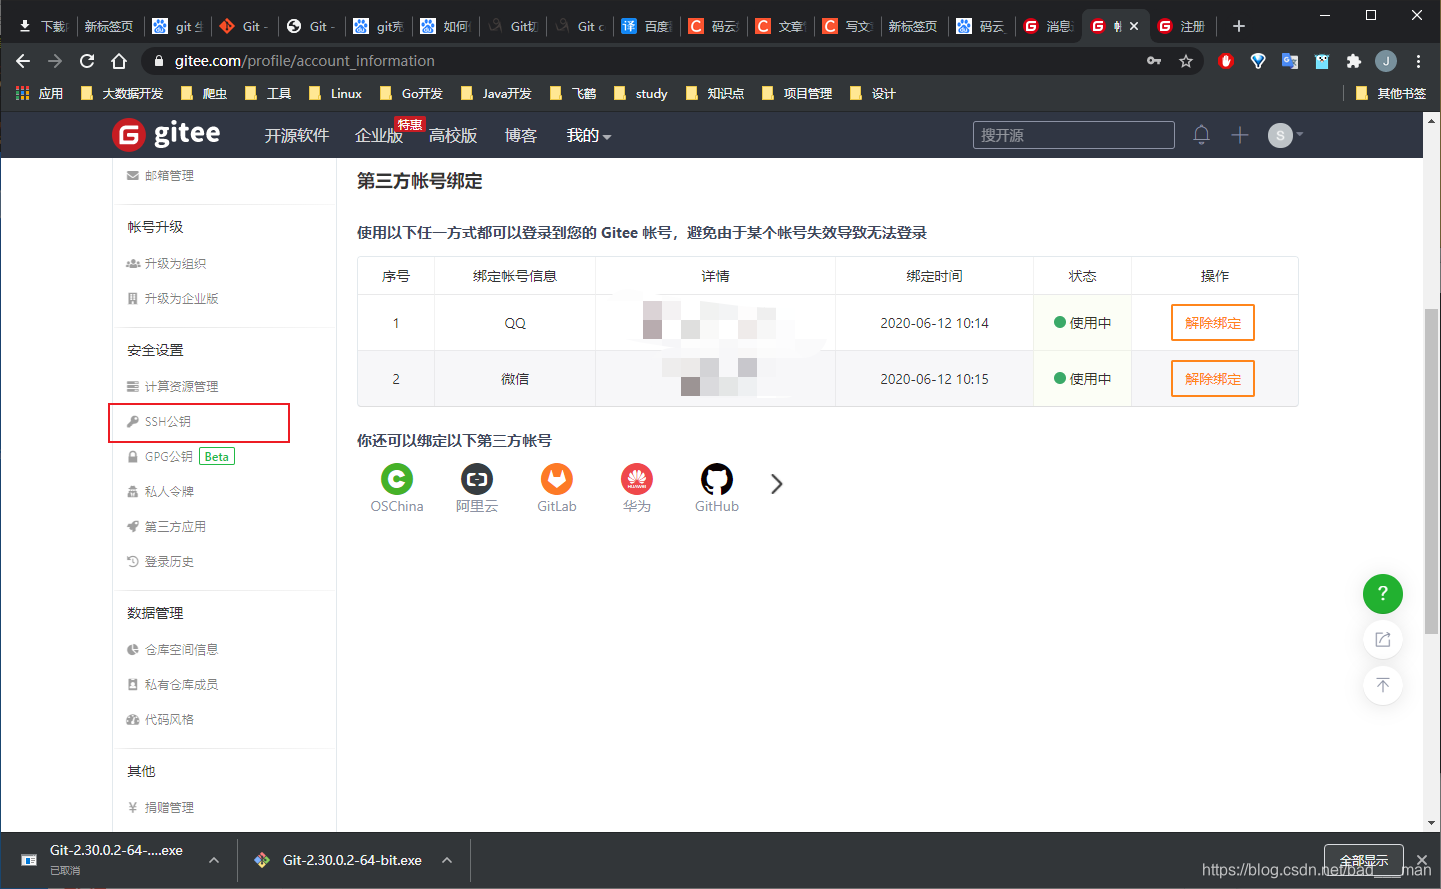
Task: Click 解除绑定 for the QQ account
Action: (1212, 322)
